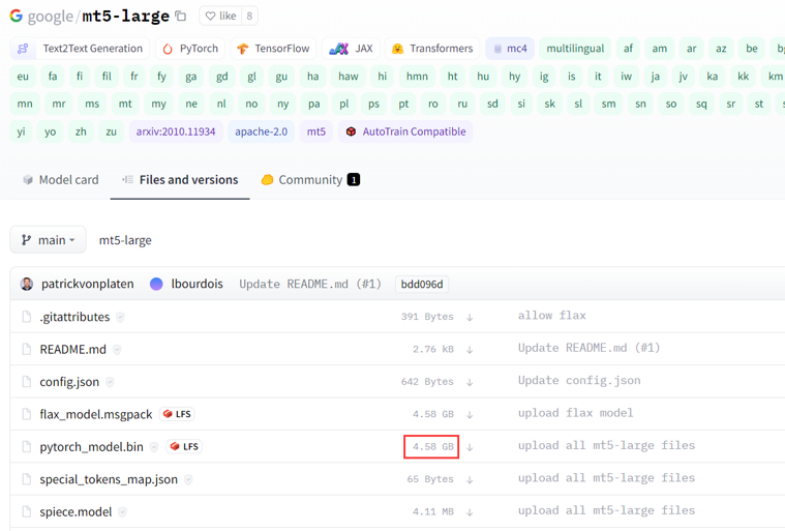Download config.json via arrow icon

point(470,382)
